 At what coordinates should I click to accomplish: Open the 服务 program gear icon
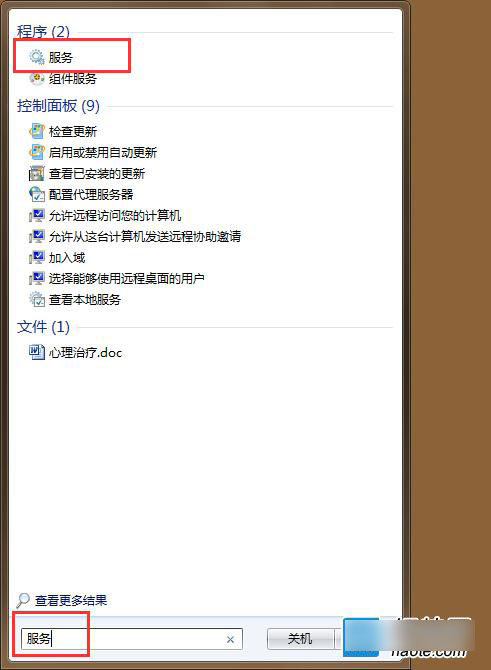(x=37, y=57)
